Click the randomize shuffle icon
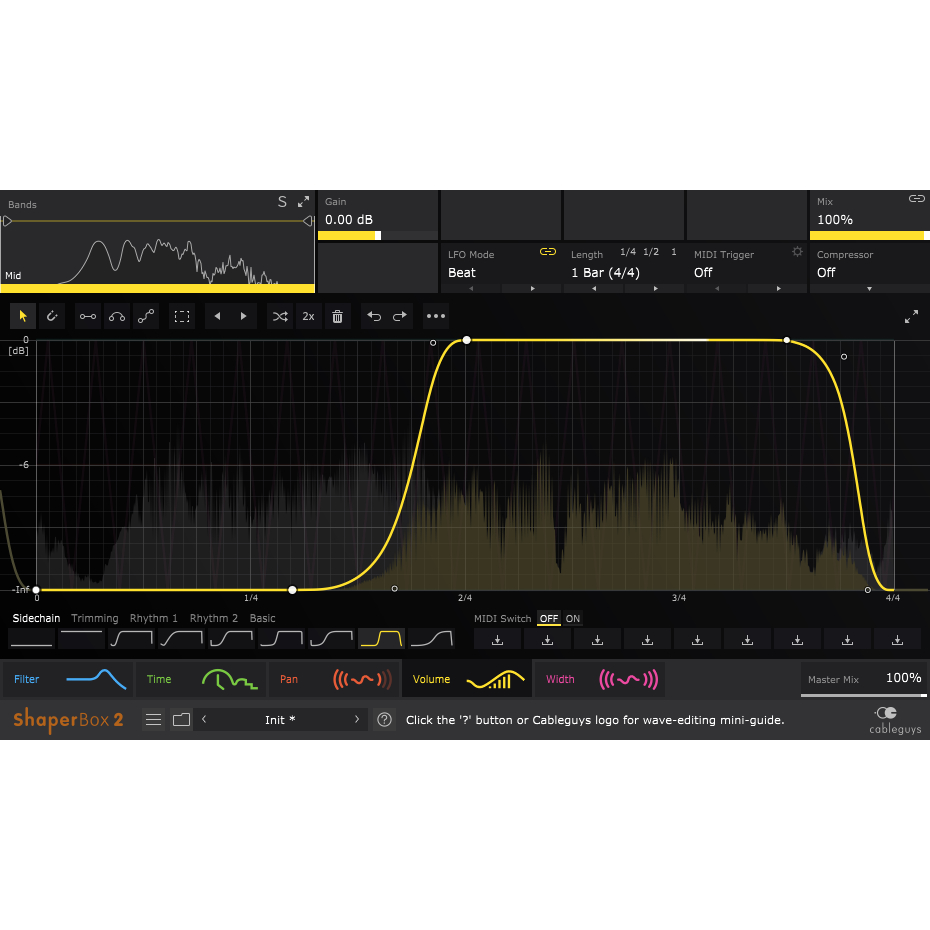 click(280, 316)
